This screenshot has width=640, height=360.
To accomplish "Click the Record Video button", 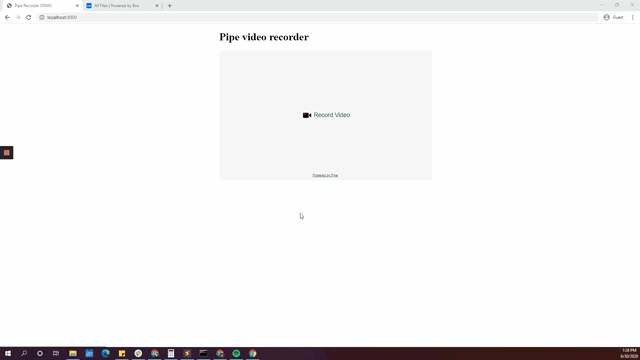I will click(x=326, y=115).
